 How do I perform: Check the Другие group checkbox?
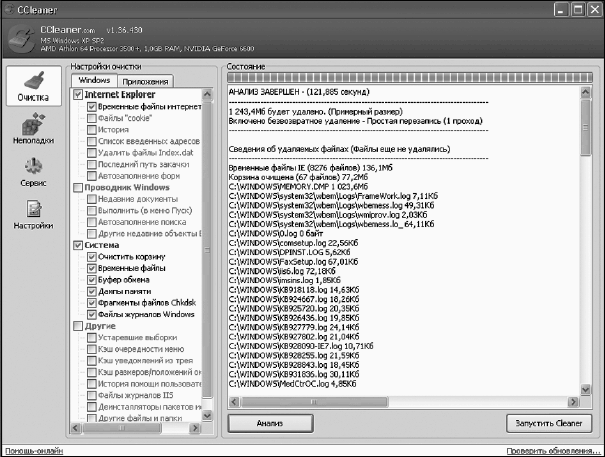[x=79, y=325]
